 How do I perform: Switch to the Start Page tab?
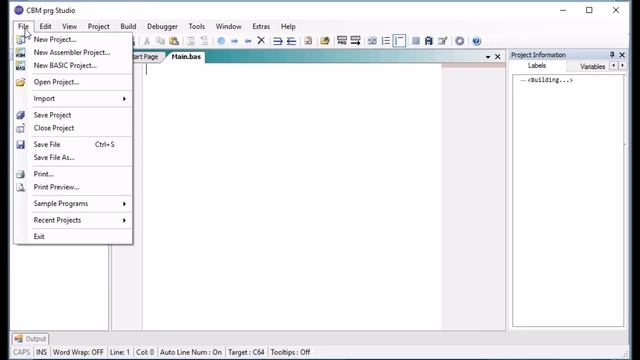(x=147, y=57)
